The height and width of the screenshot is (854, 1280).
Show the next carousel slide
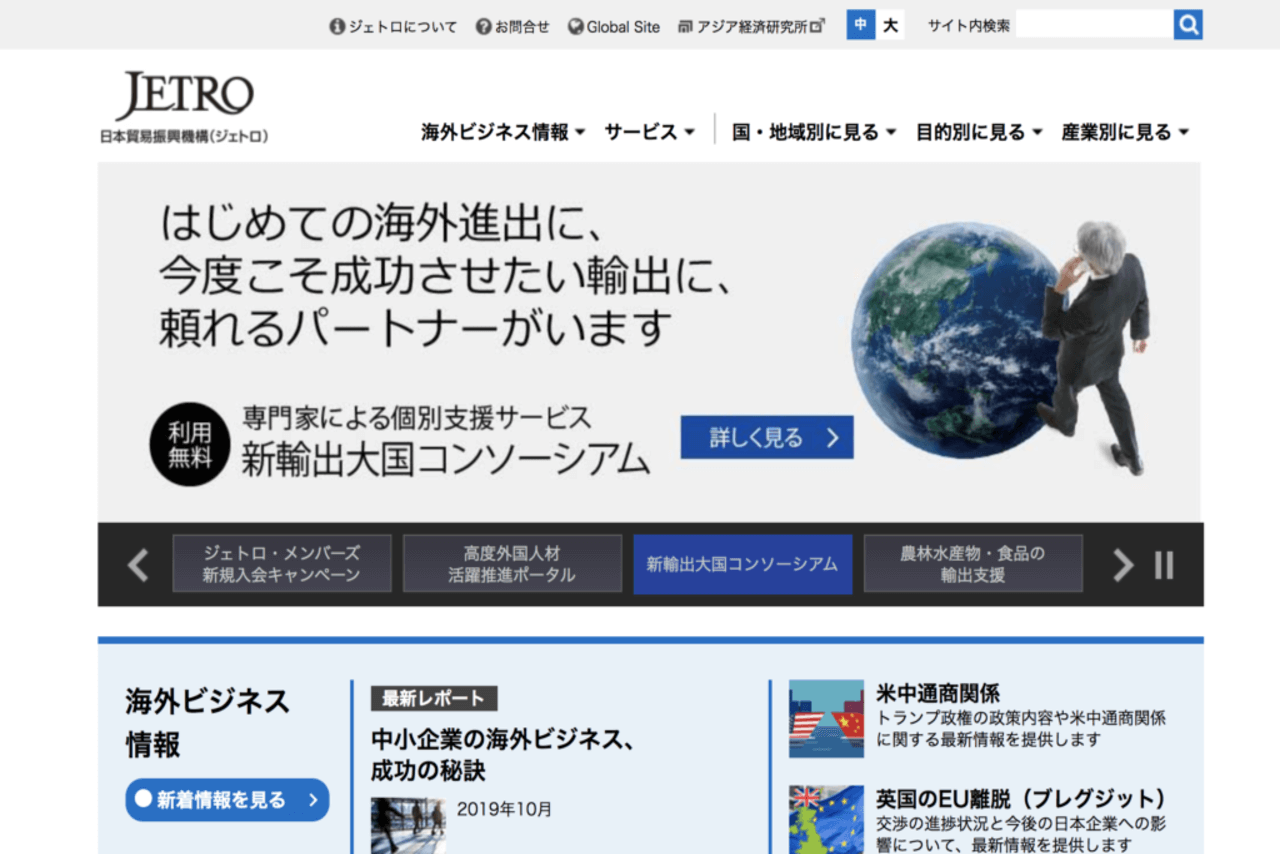1124,565
